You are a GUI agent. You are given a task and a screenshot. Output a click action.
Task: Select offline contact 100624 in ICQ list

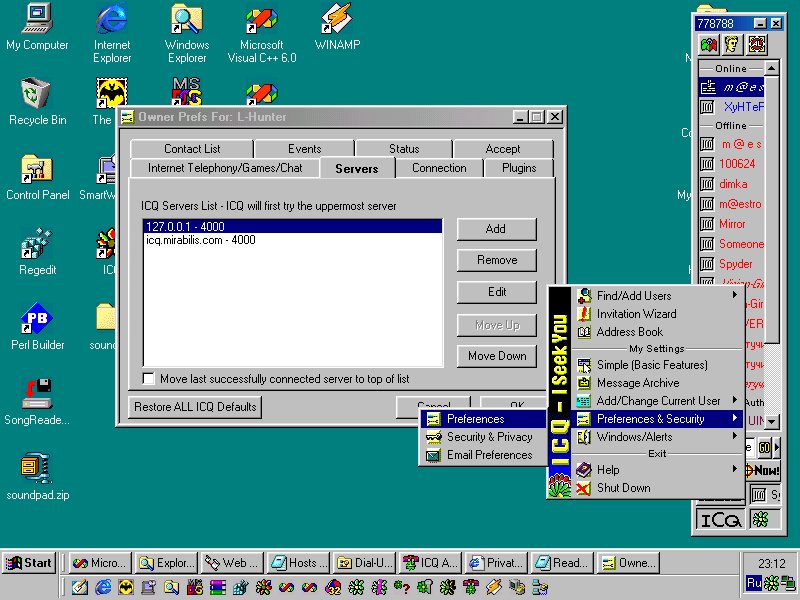coord(731,164)
